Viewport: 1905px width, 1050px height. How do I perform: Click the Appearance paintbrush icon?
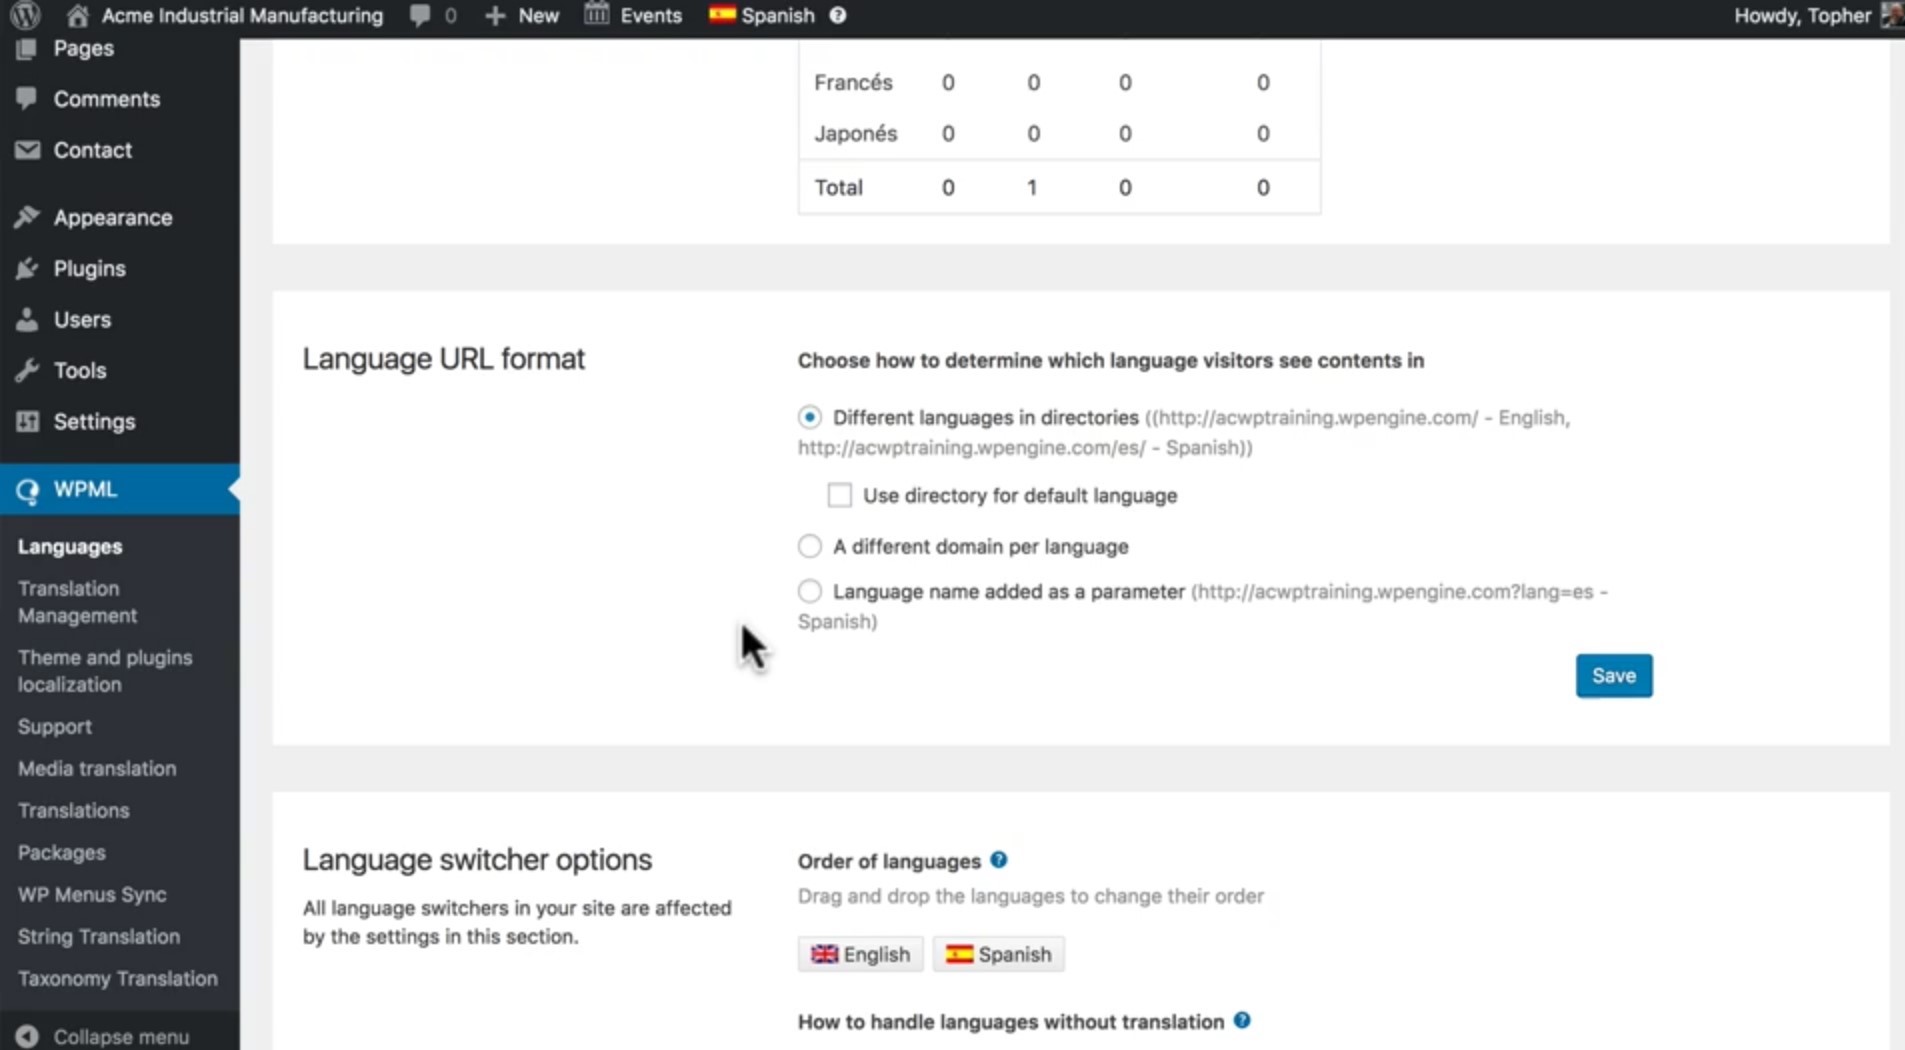click(x=27, y=216)
